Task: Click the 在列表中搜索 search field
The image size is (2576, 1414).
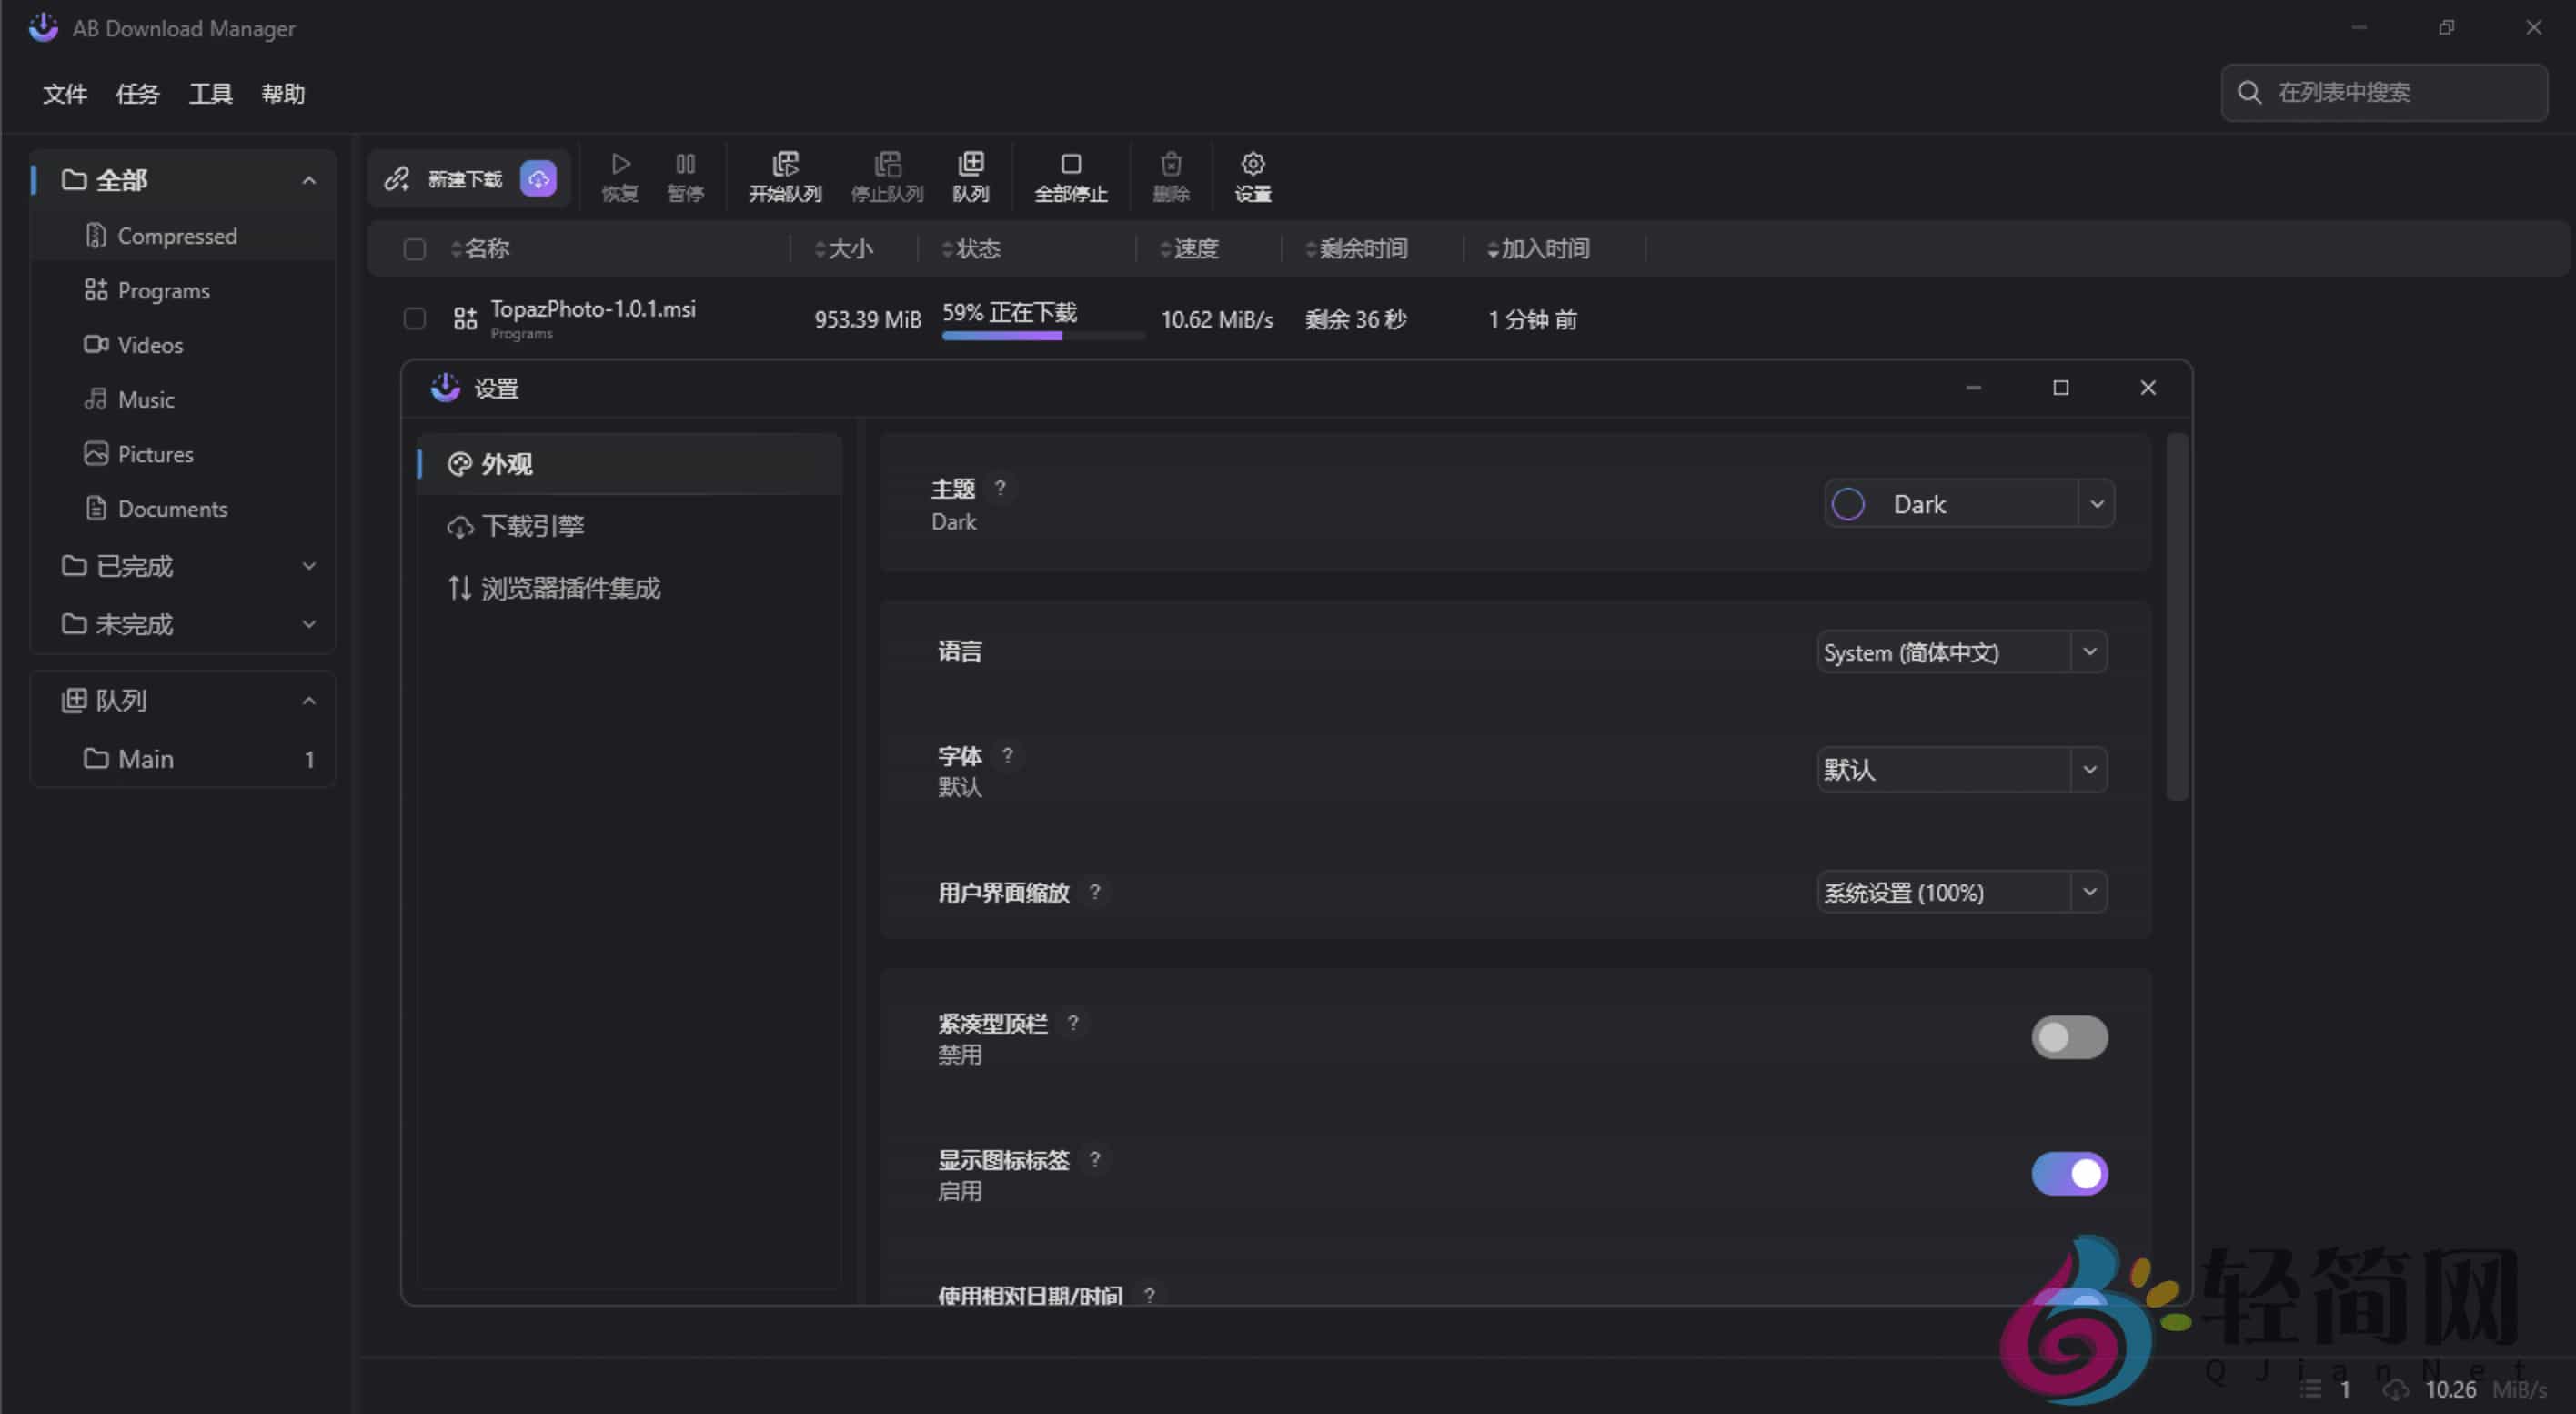Action: 2384,92
